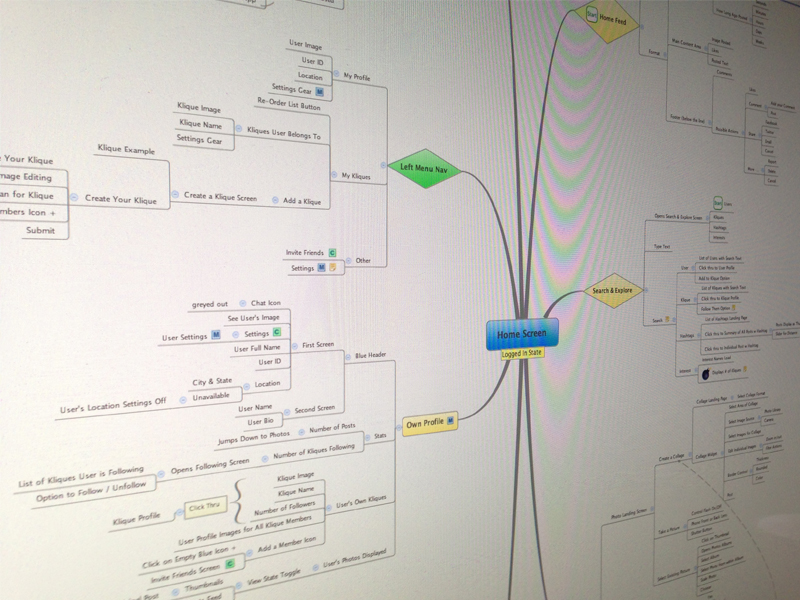
Task: Click the green C marker beside Settings in Blue Header
Action: click(277, 332)
